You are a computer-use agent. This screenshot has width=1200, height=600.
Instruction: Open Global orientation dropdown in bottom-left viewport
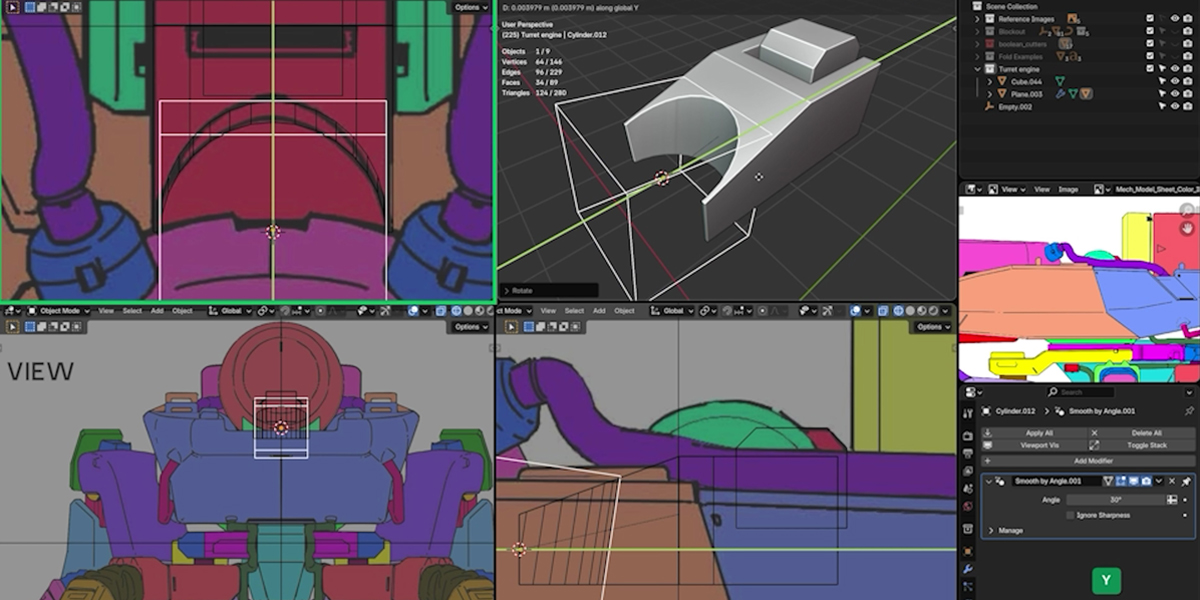230,311
